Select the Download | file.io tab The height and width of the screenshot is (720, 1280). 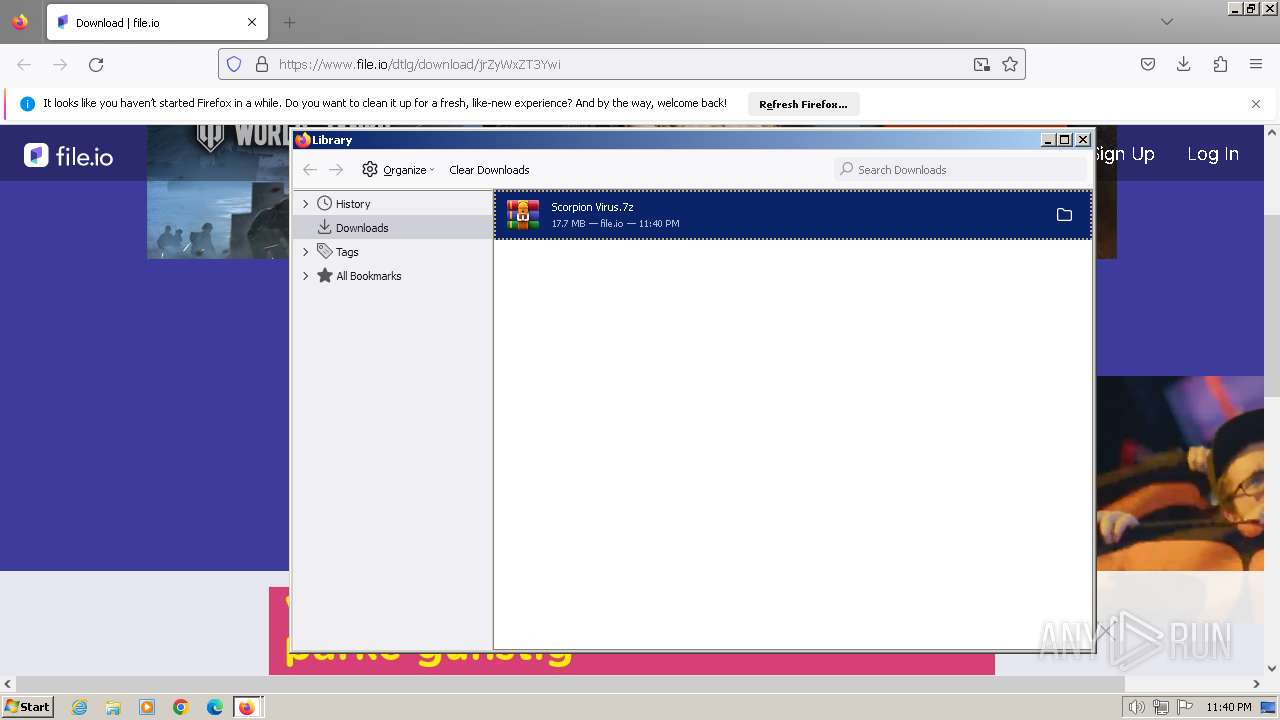pos(158,22)
